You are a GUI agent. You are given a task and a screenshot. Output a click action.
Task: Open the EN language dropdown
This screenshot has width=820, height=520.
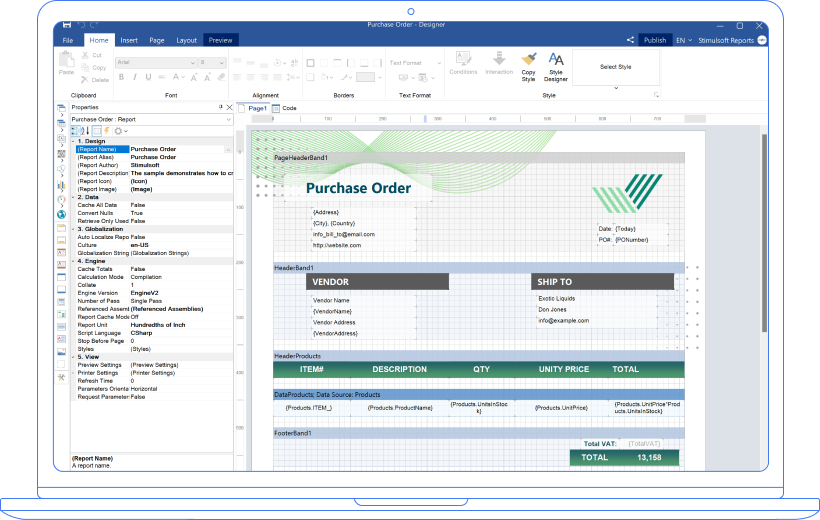click(x=684, y=40)
